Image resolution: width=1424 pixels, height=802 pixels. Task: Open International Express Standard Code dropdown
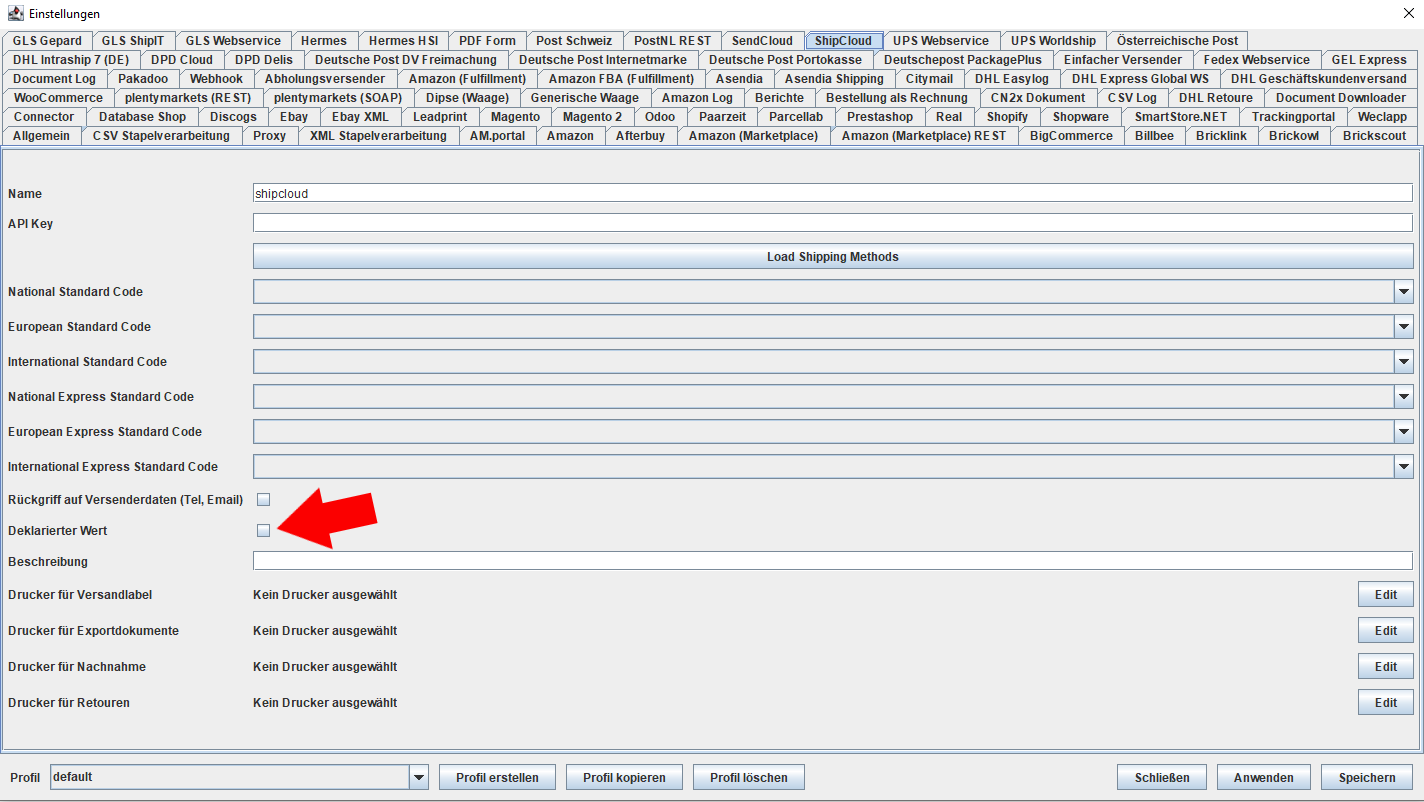tap(1404, 467)
